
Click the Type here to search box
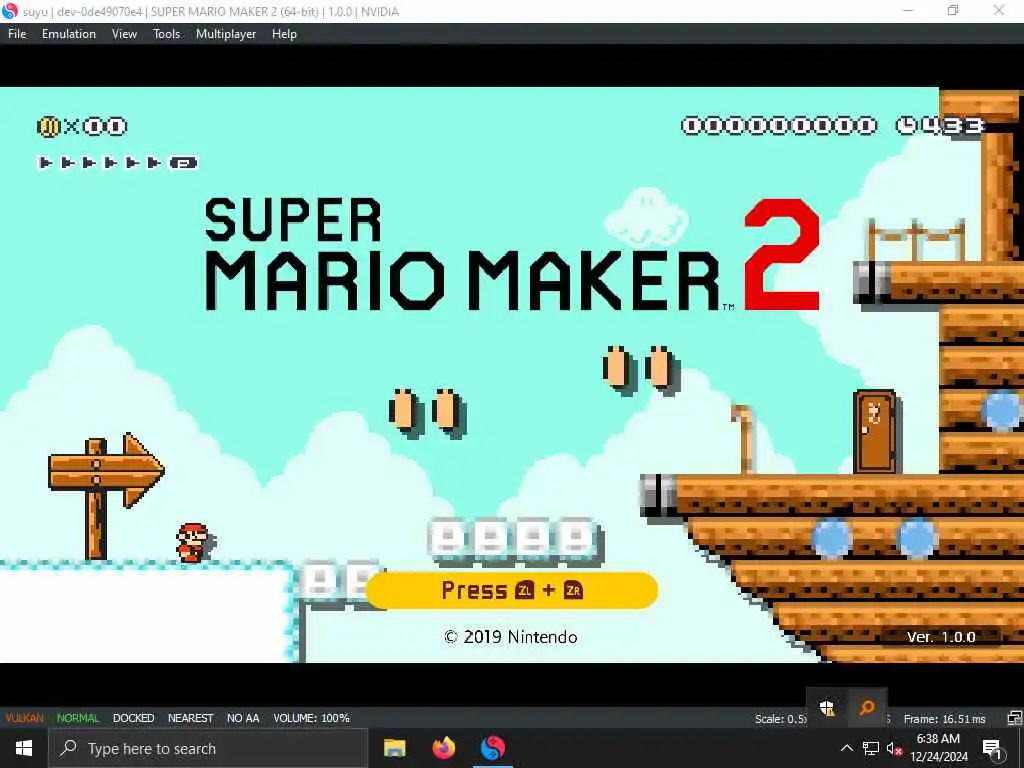pyautogui.click(x=208, y=748)
